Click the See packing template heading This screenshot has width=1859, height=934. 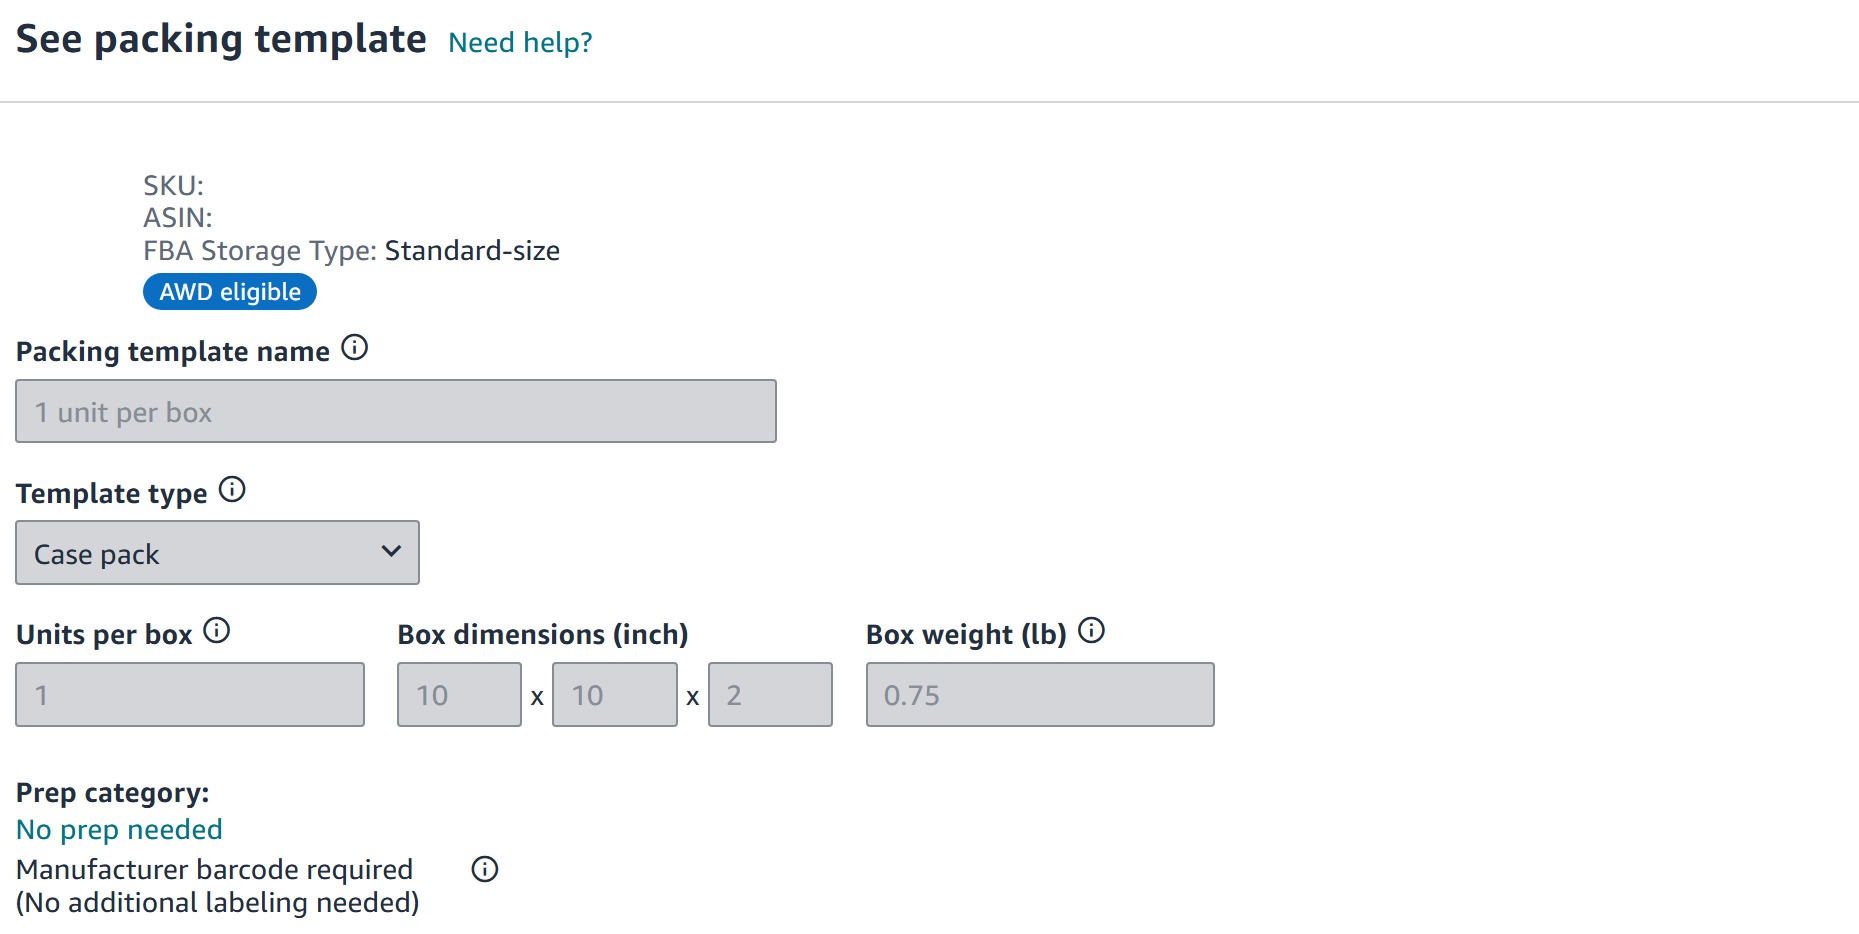point(220,38)
